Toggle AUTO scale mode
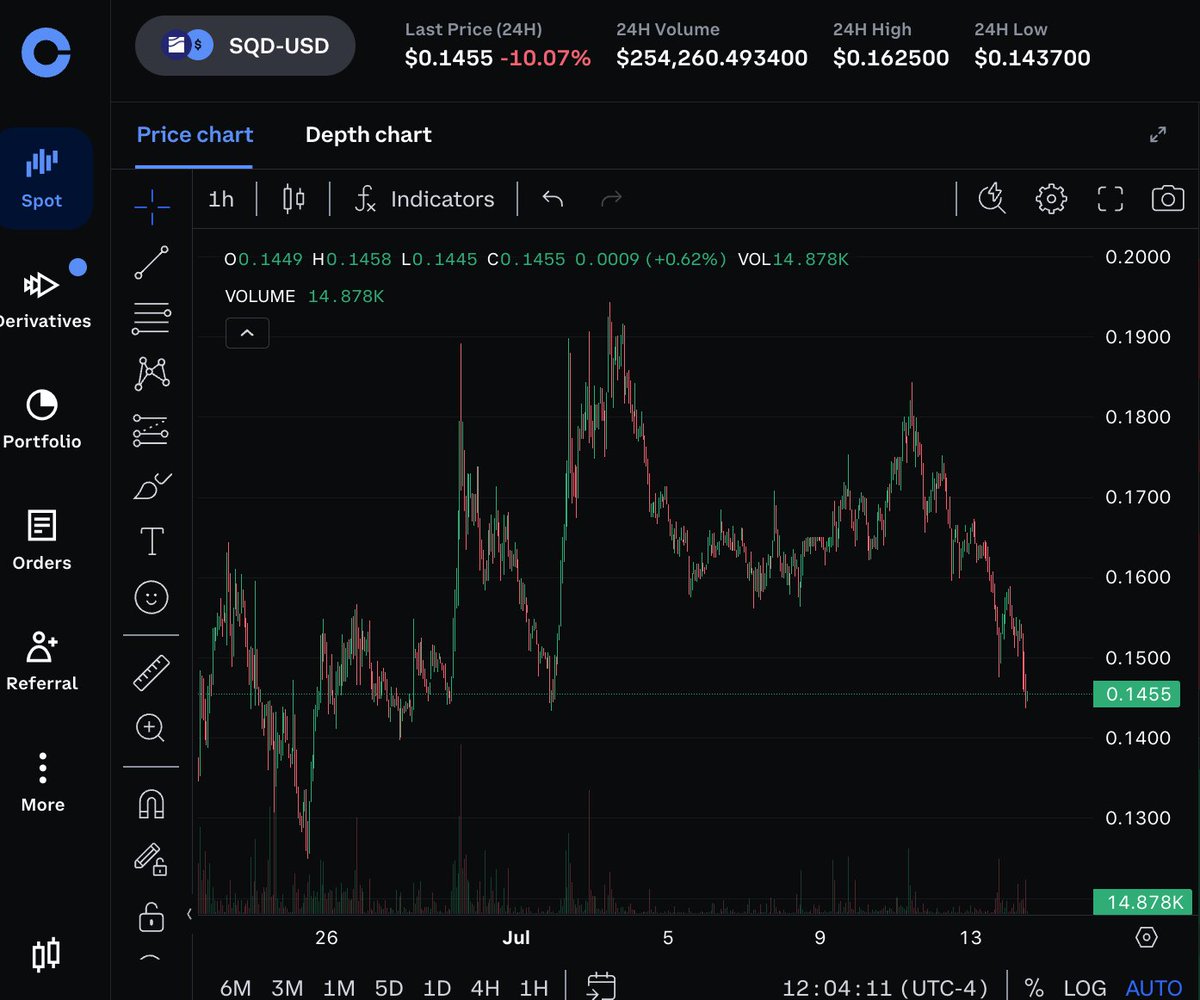Image resolution: width=1200 pixels, height=1000 pixels. pos(1154,988)
